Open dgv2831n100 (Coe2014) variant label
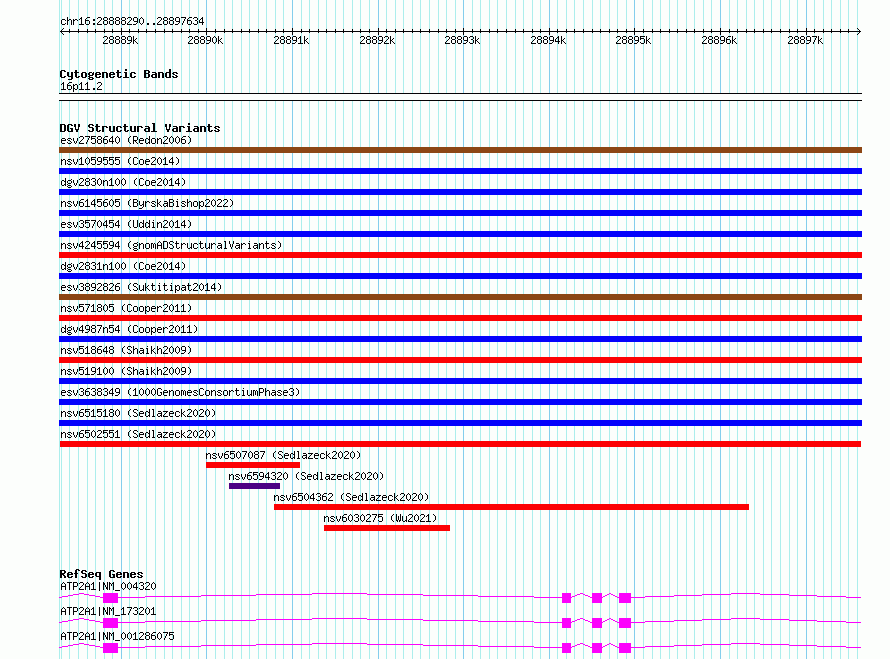 [x=123, y=266]
